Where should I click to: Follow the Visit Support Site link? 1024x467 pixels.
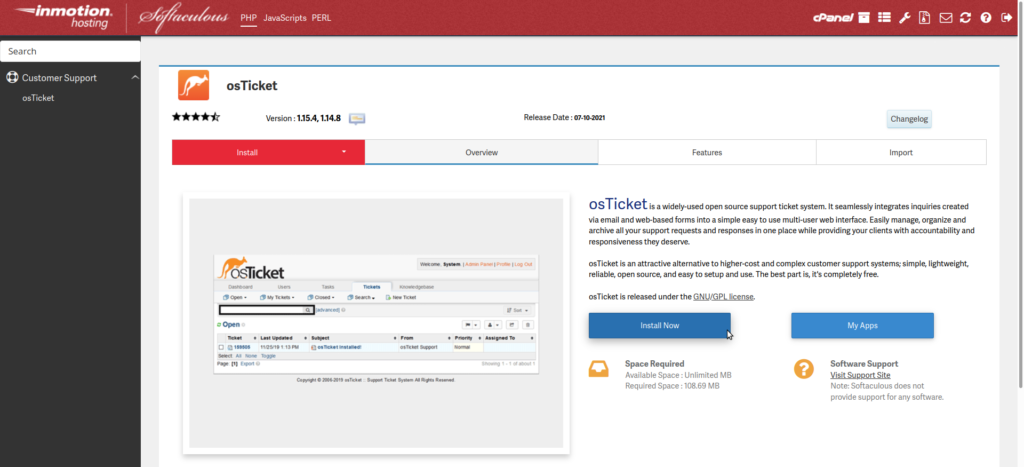point(860,375)
